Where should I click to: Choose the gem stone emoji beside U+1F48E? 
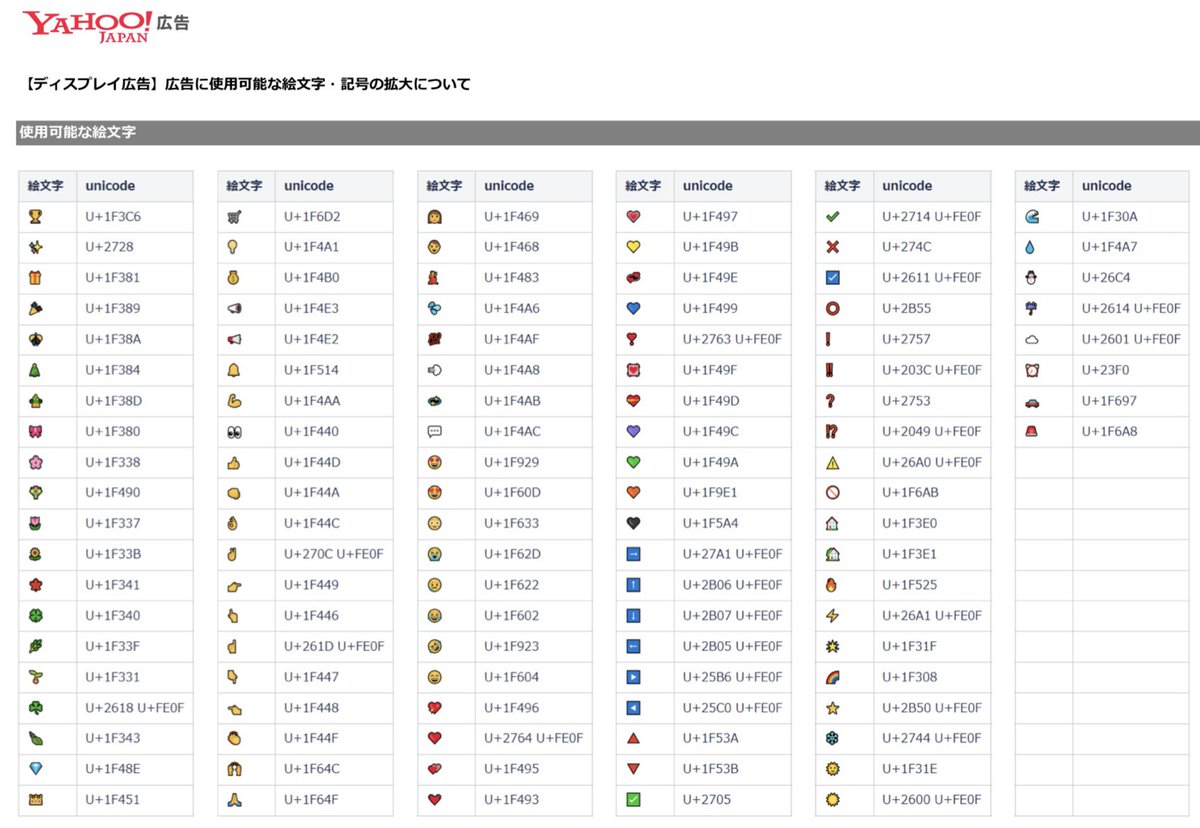tap(36, 769)
